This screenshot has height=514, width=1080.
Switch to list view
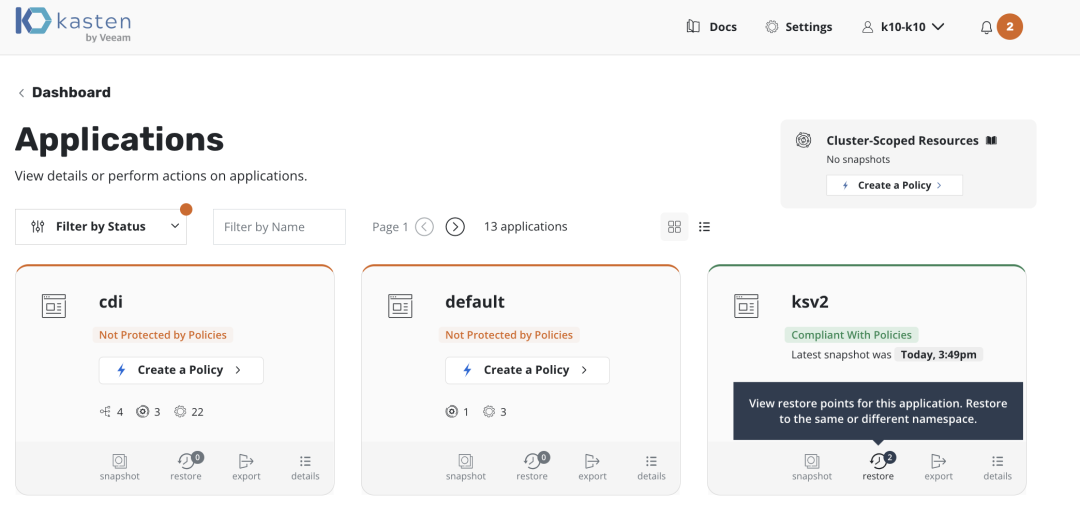[x=704, y=227]
